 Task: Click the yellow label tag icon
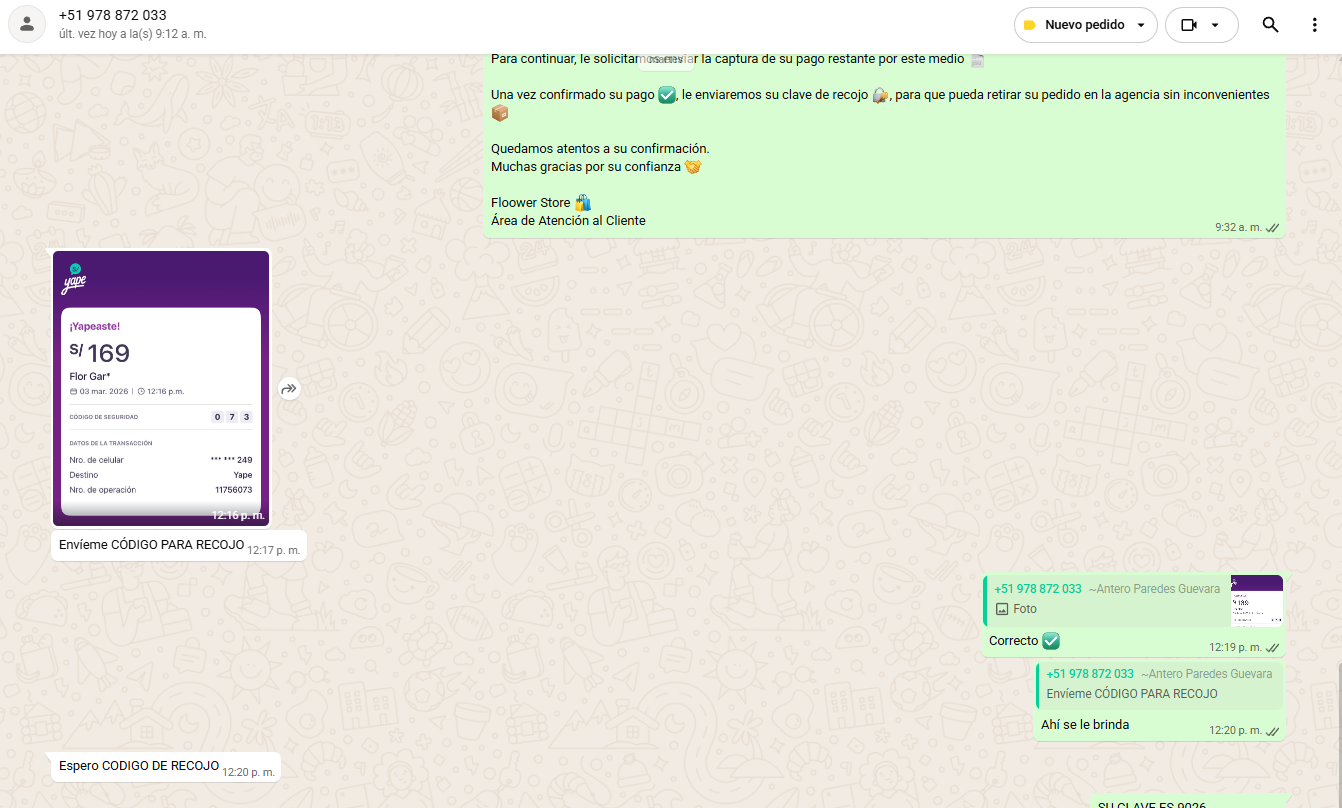[1029, 25]
